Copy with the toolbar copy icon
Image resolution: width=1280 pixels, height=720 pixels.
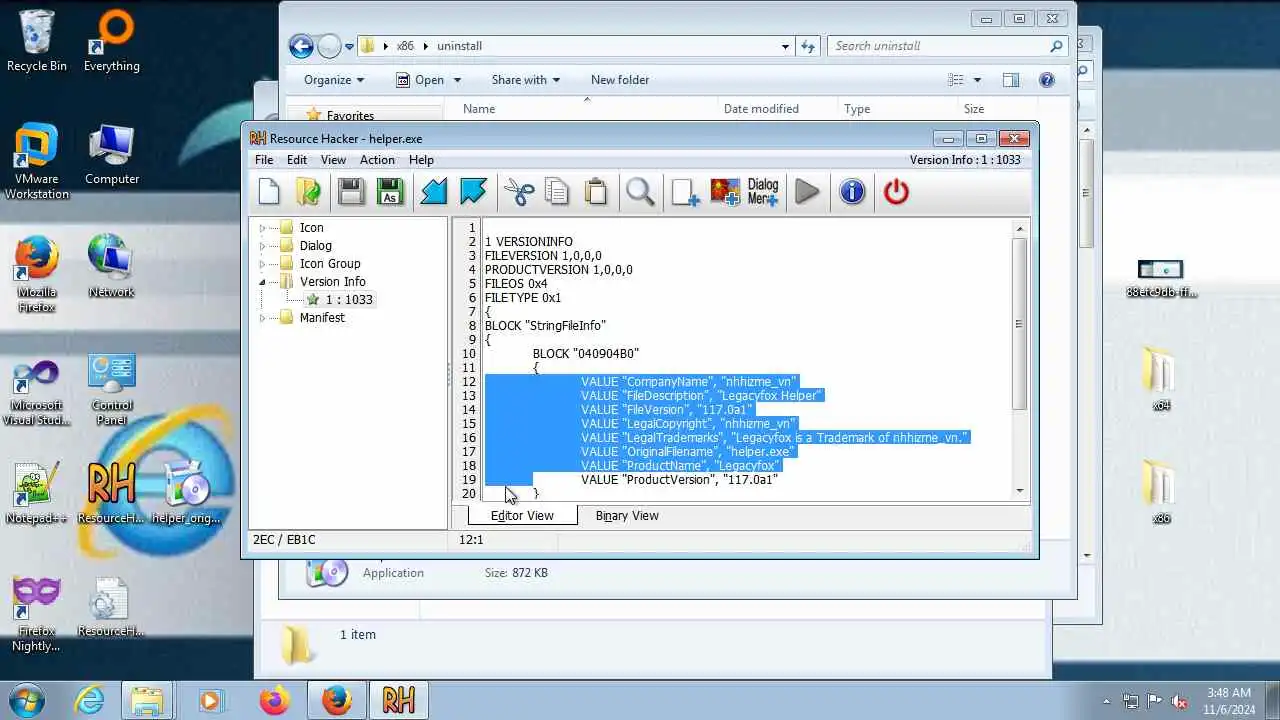[557, 191]
